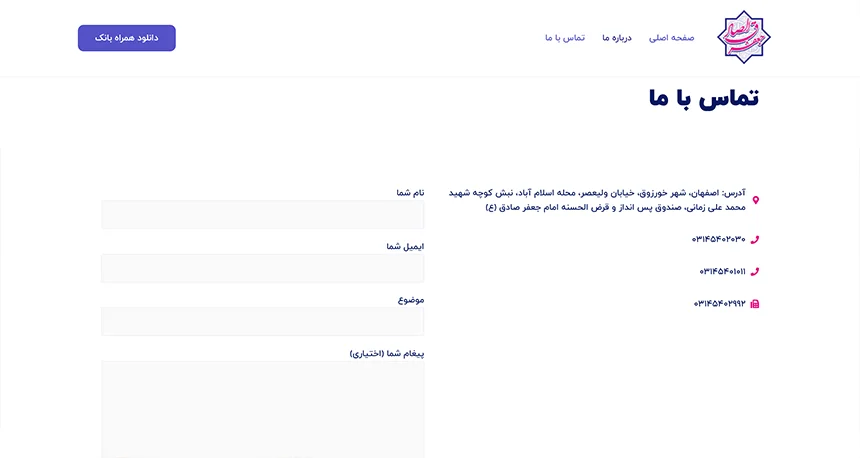Click the phone number 03145401011

pyautogui.click(x=722, y=271)
